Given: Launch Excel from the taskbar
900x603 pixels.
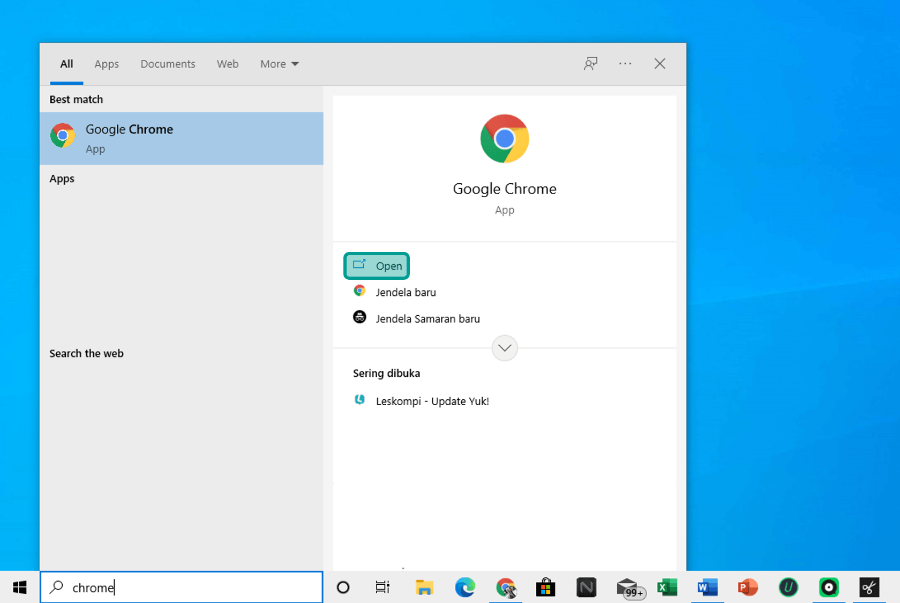Looking at the screenshot, I should tap(667, 588).
